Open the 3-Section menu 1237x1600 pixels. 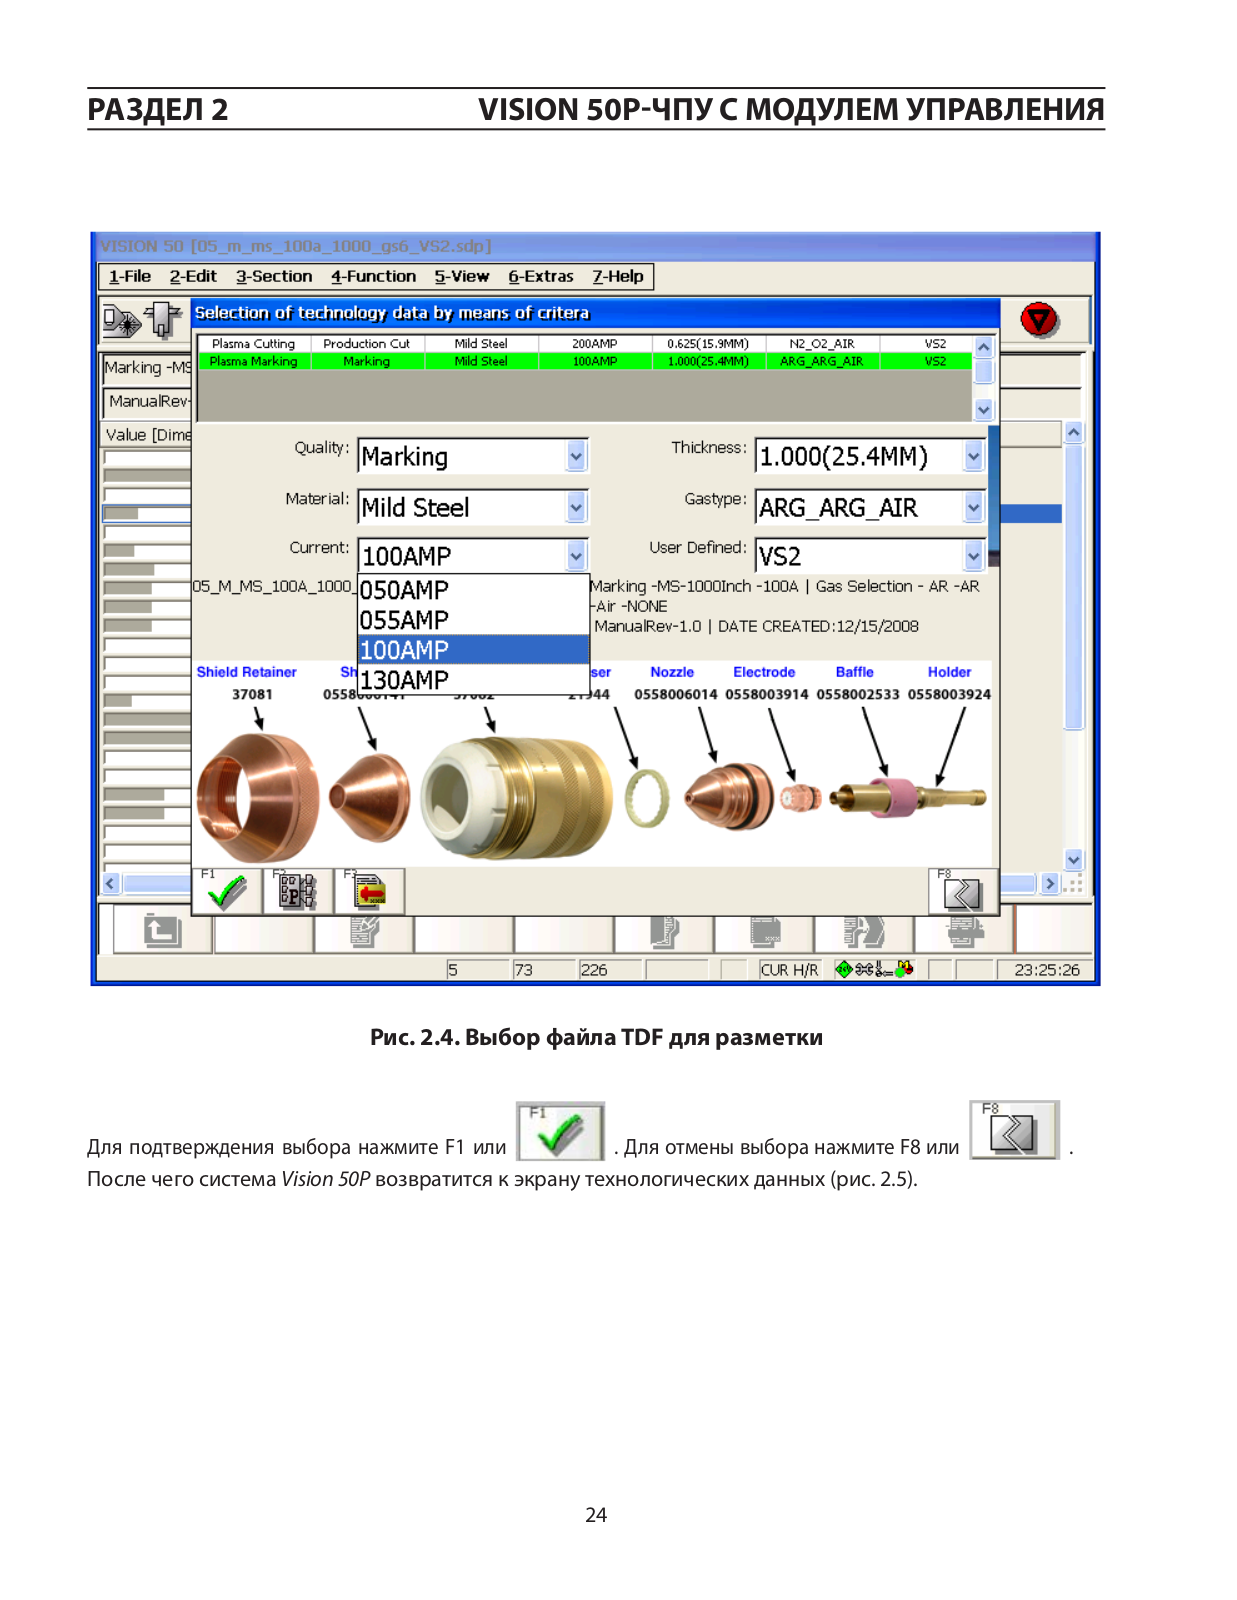pos(274,276)
